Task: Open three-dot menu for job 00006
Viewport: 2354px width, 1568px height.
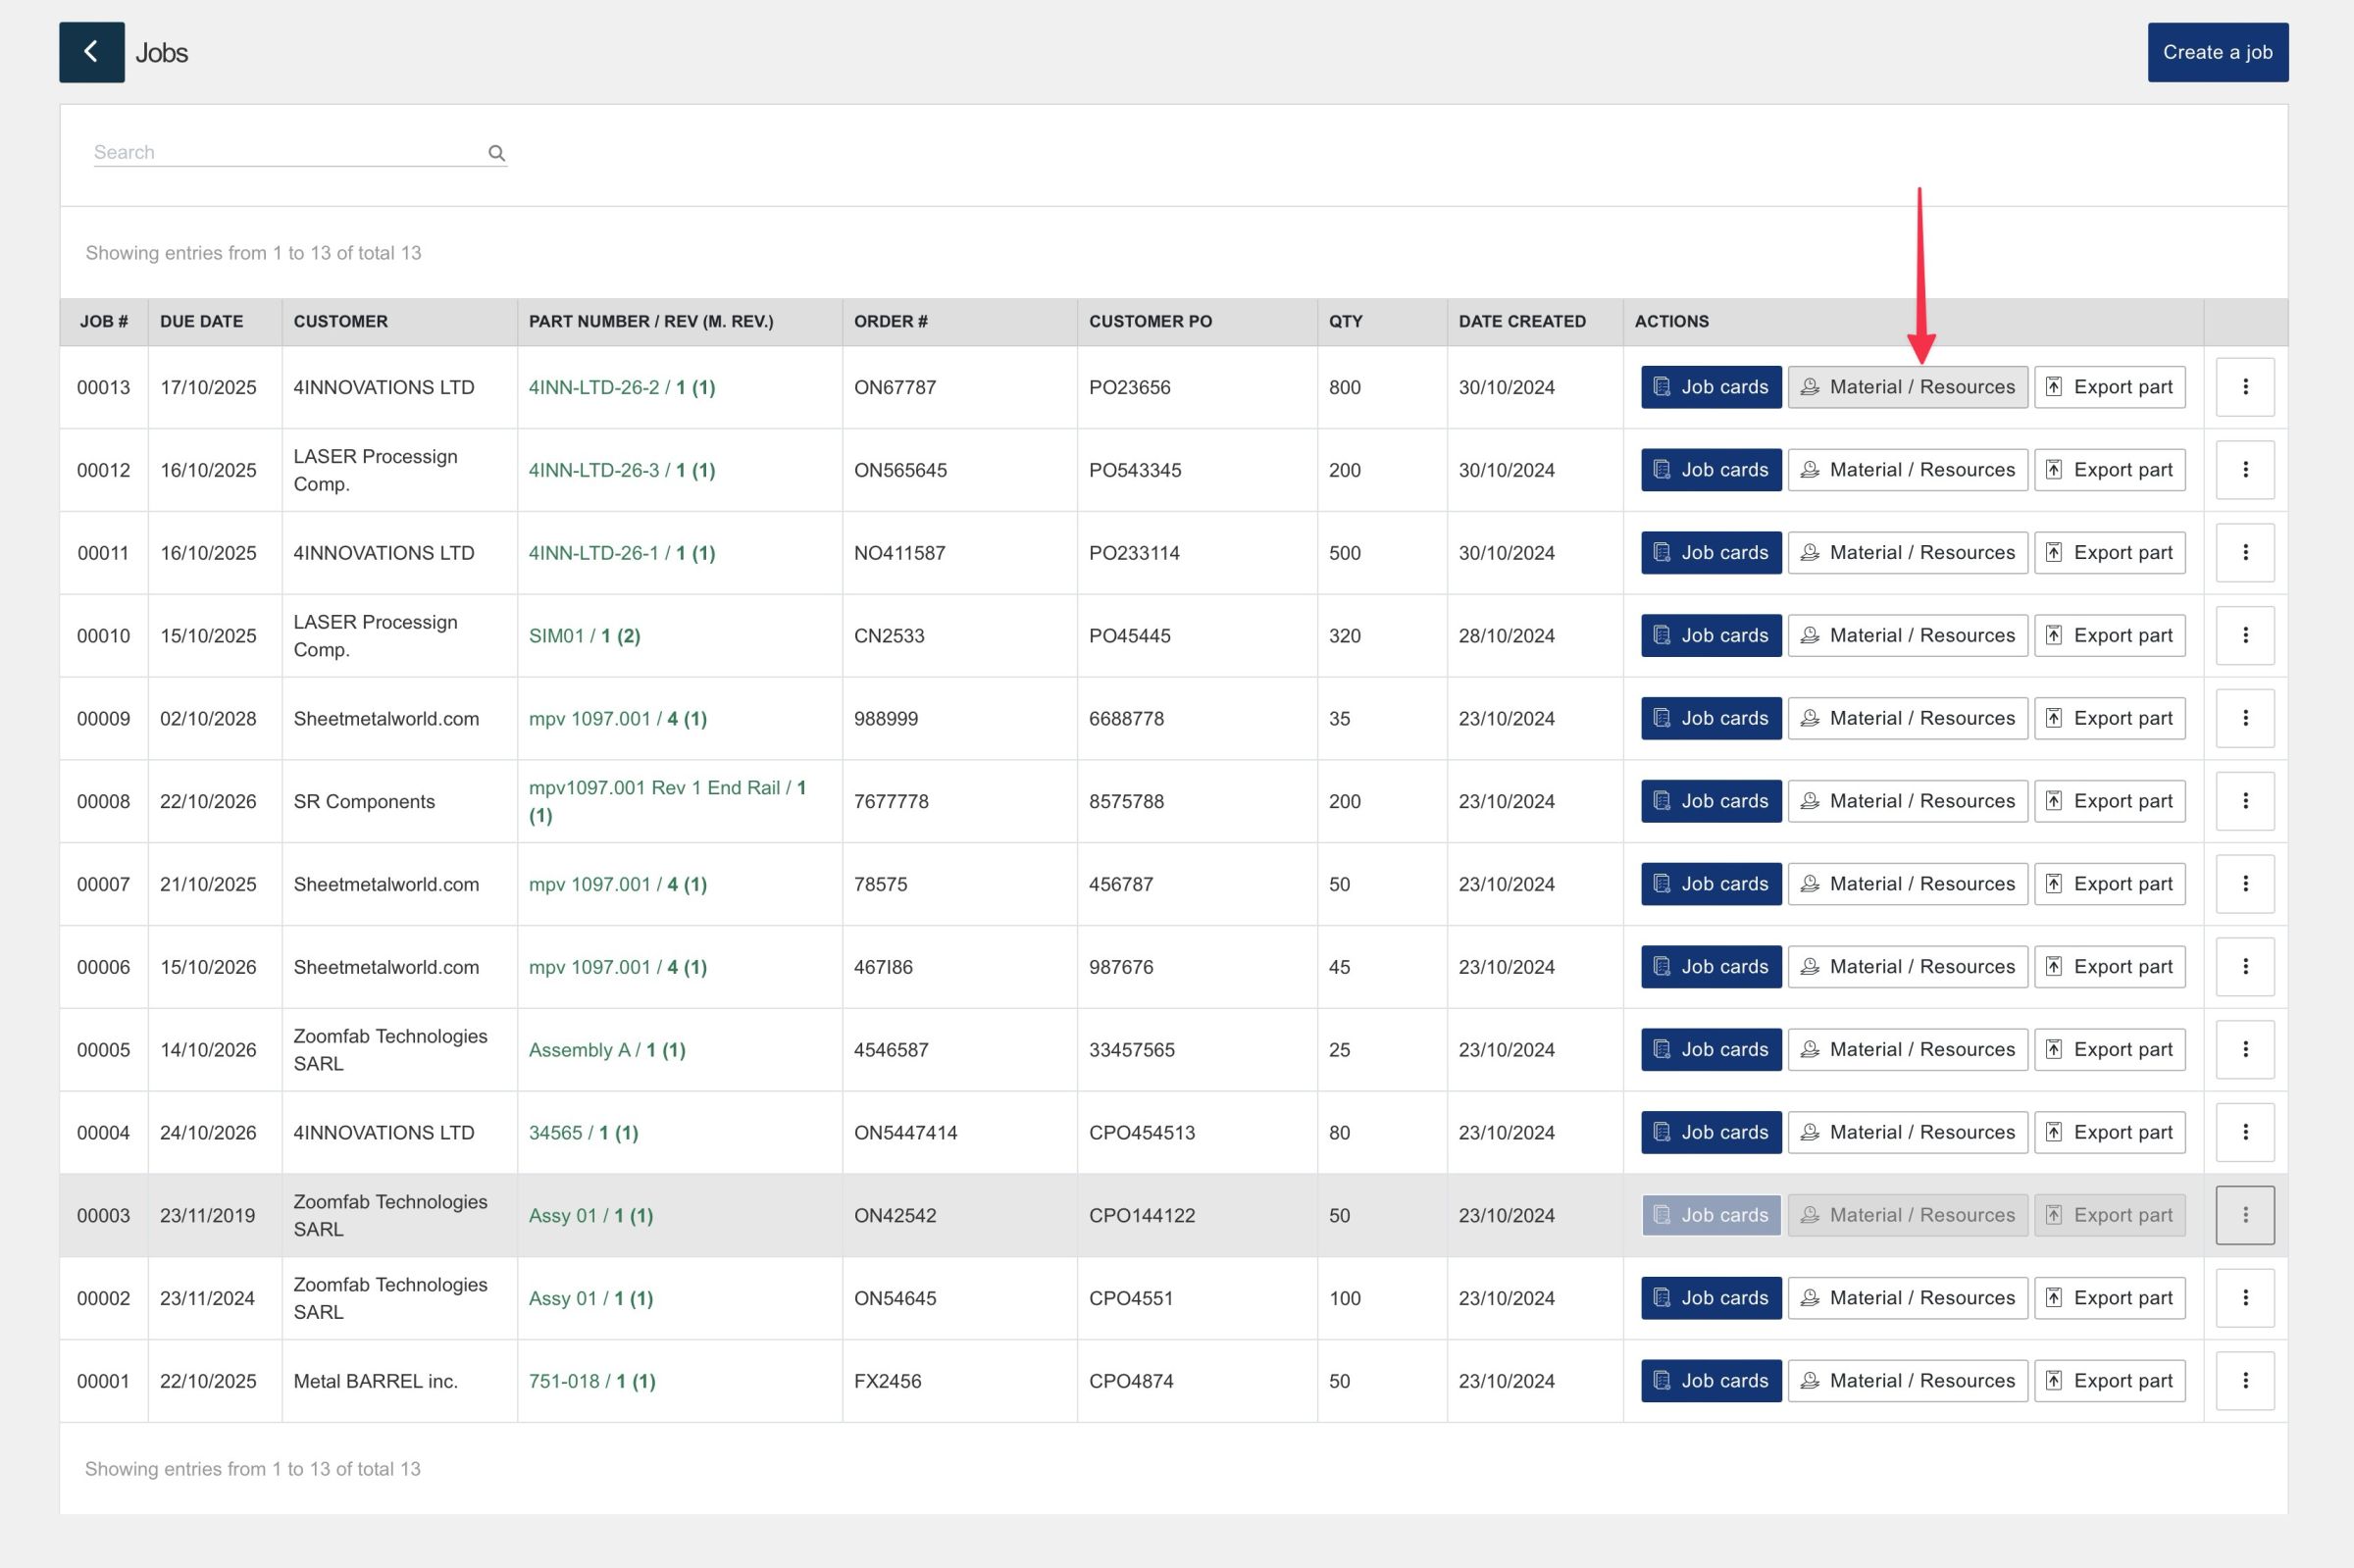Action: (x=2244, y=966)
